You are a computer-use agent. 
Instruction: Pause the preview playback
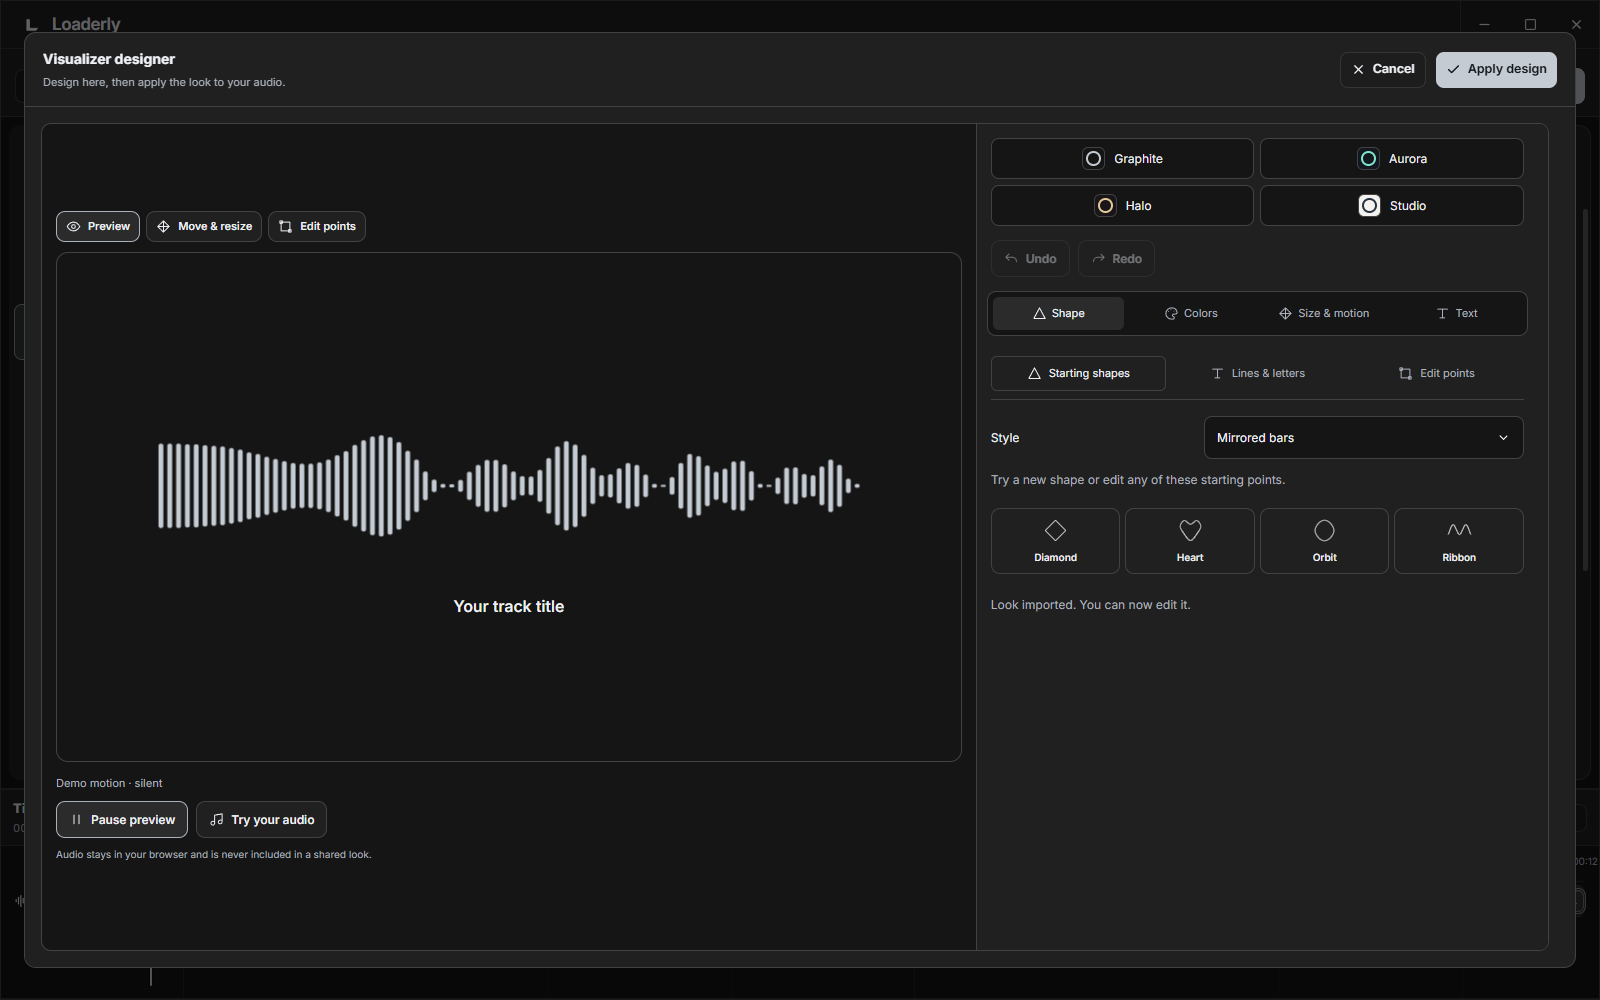coord(122,820)
